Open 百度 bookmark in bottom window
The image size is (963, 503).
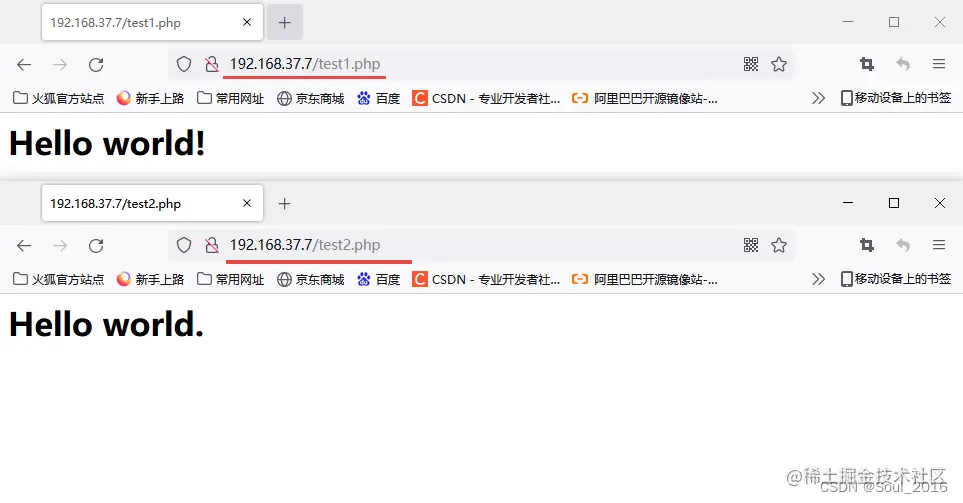click(x=378, y=279)
